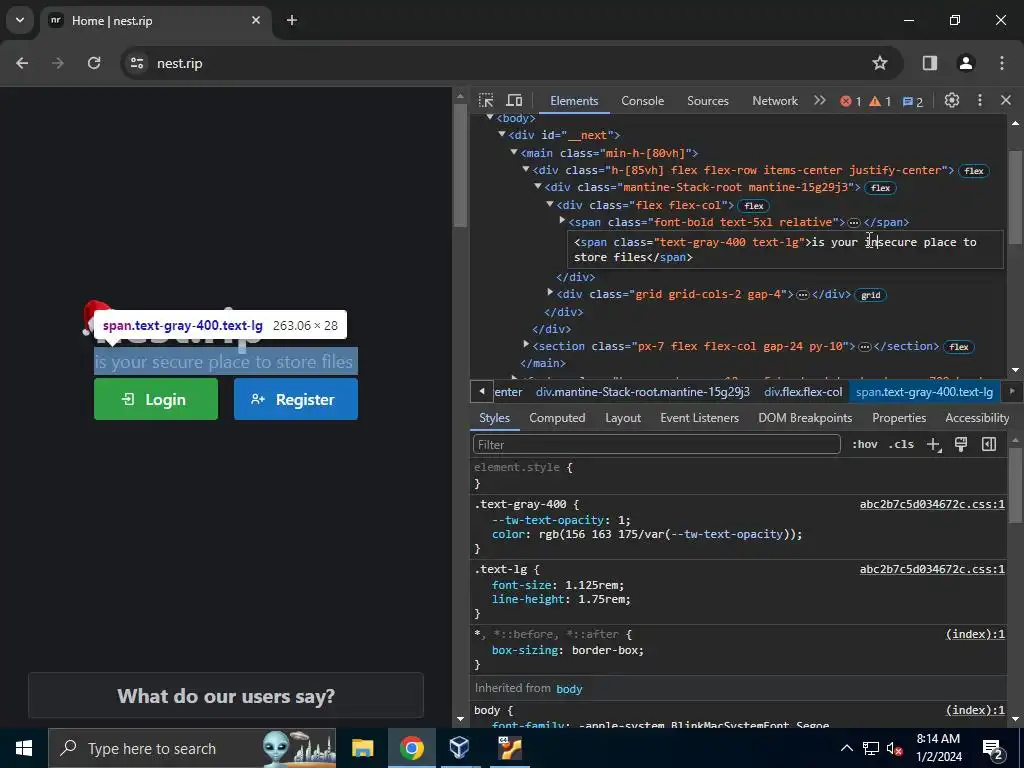
Task: Click the Chrome icon in the taskbar
Action: click(411, 748)
